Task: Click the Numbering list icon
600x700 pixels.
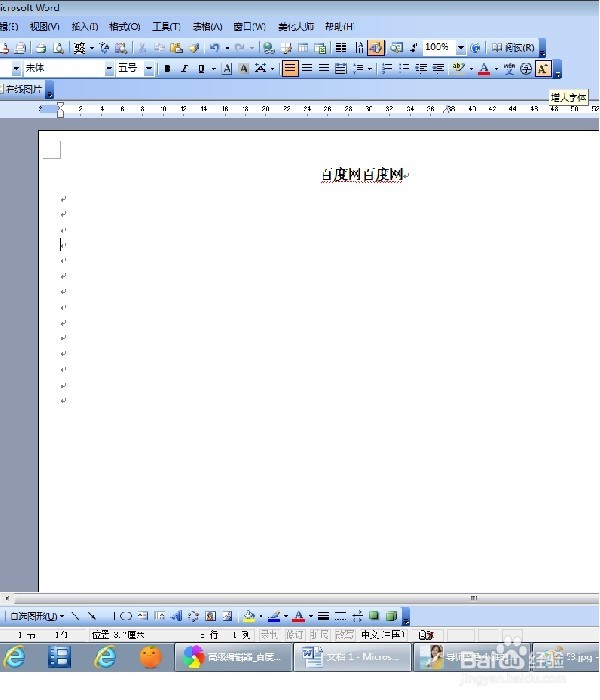Action: [387, 68]
